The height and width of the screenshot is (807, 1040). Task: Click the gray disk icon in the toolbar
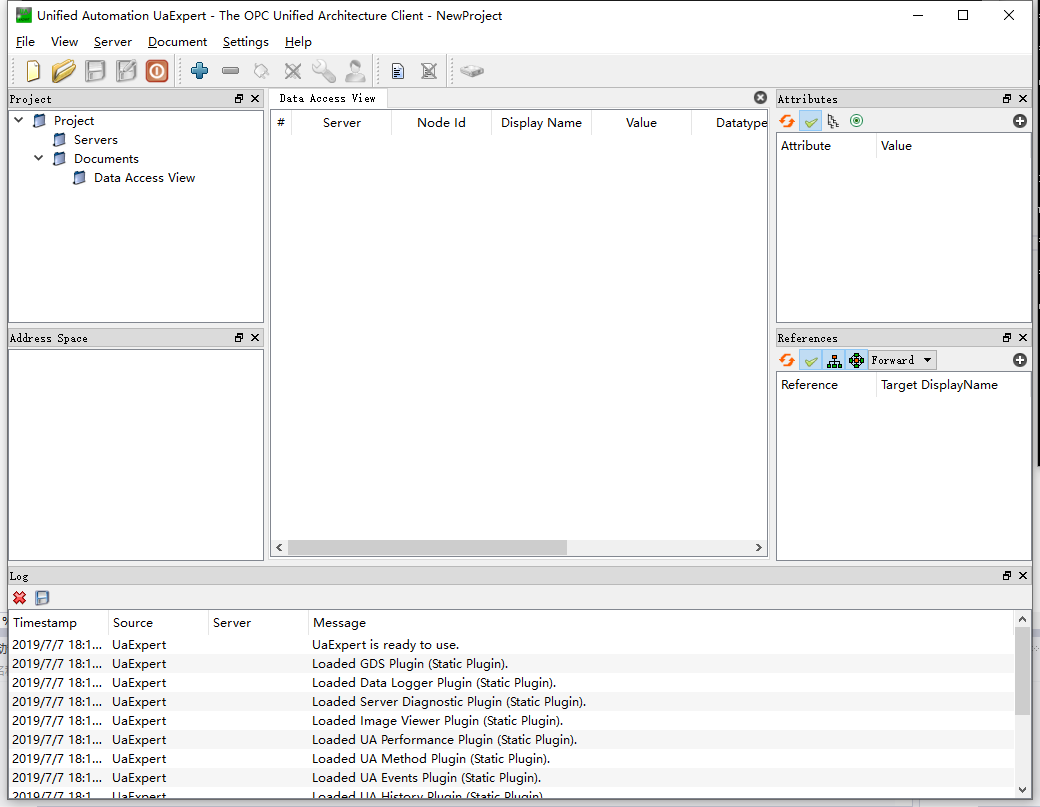472,70
